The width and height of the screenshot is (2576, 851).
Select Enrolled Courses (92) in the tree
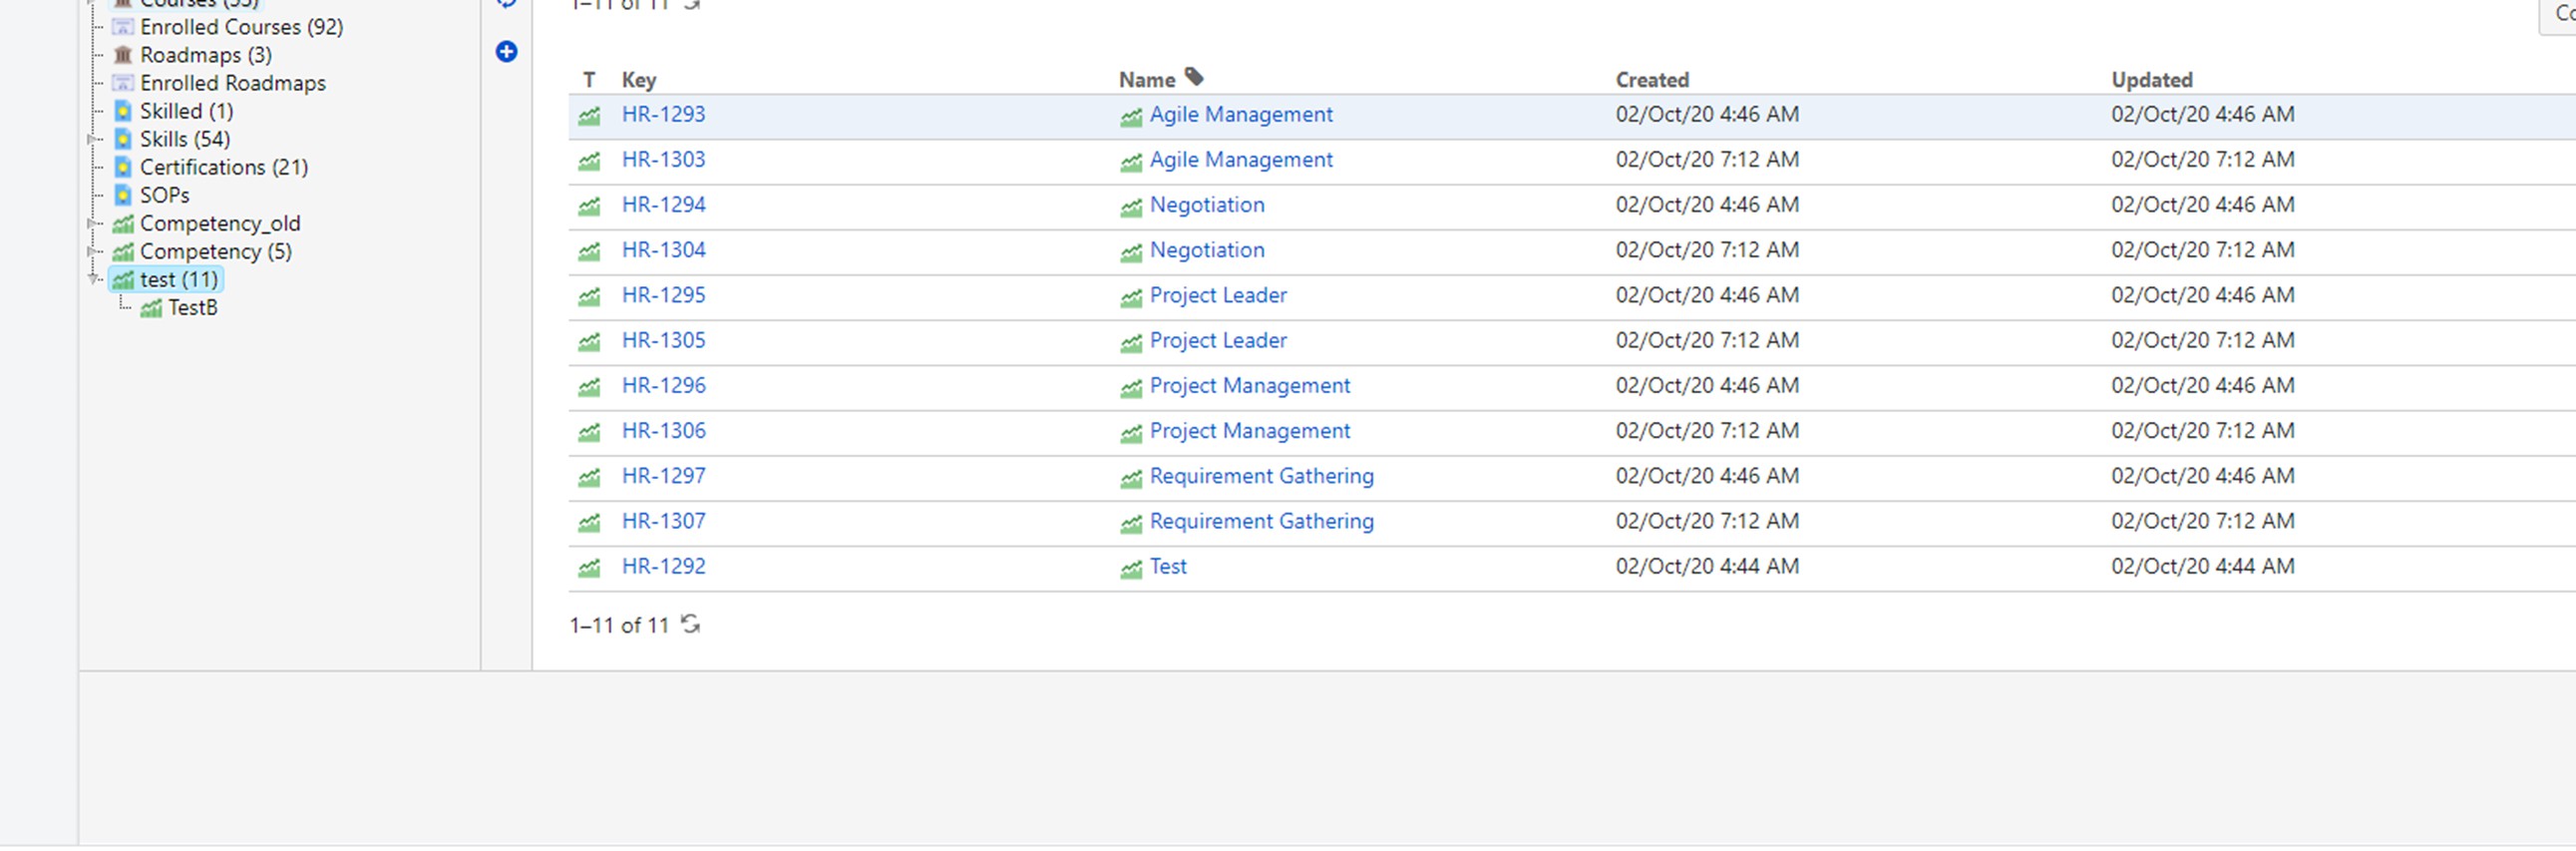[241, 27]
